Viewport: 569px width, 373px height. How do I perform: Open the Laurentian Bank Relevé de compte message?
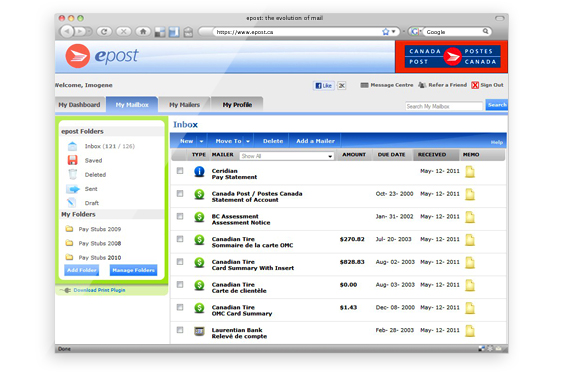239,333
